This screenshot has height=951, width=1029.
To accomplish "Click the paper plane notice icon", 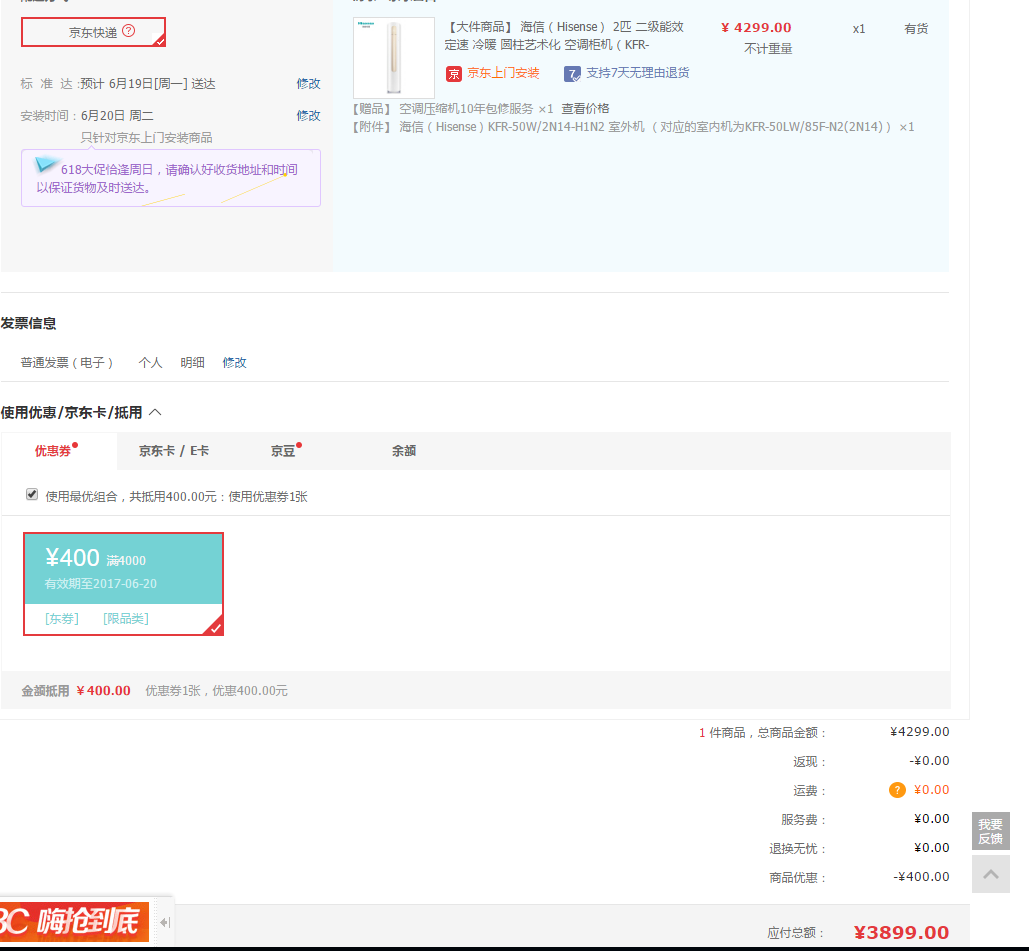I will pos(46,163).
